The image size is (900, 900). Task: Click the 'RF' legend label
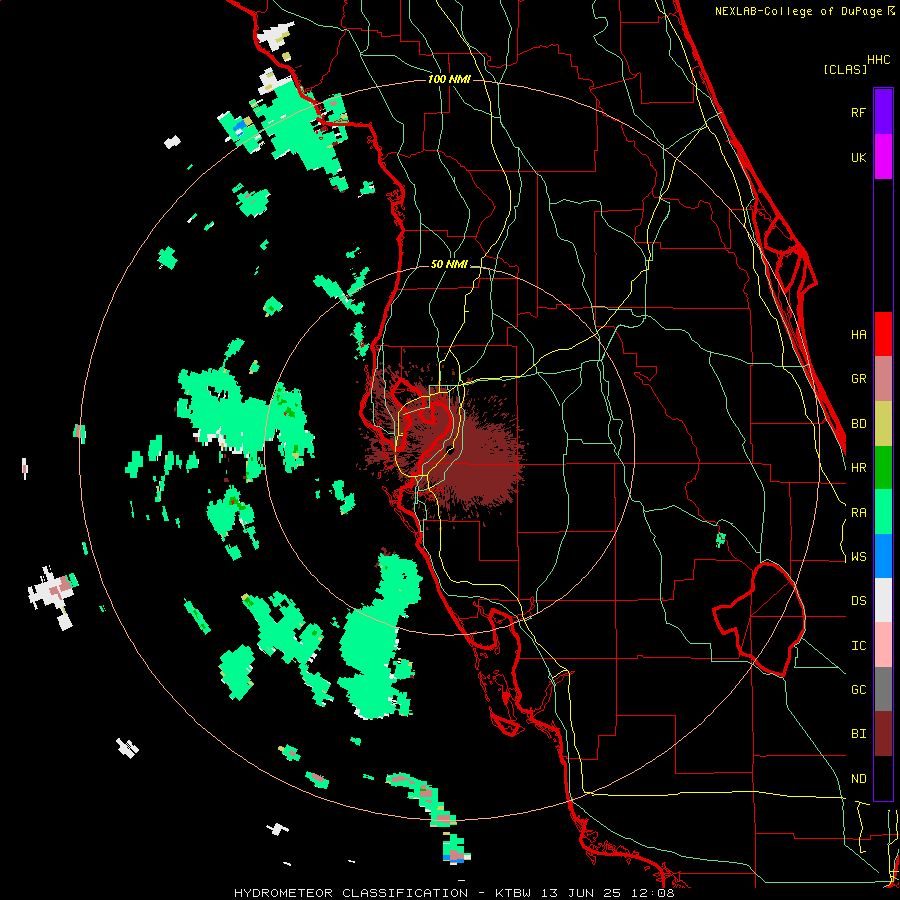pyautogui.click(x=858, y=112)
